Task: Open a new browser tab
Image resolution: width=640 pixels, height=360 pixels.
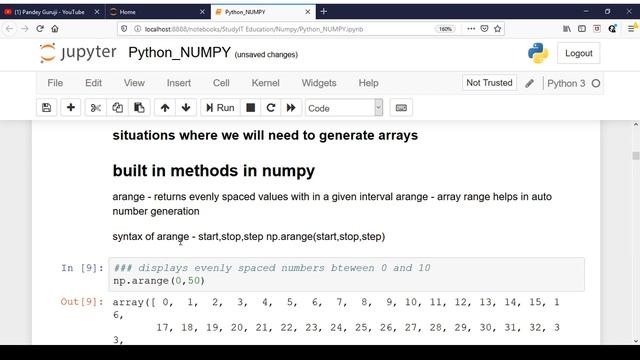Action: [x=324, y=11]
